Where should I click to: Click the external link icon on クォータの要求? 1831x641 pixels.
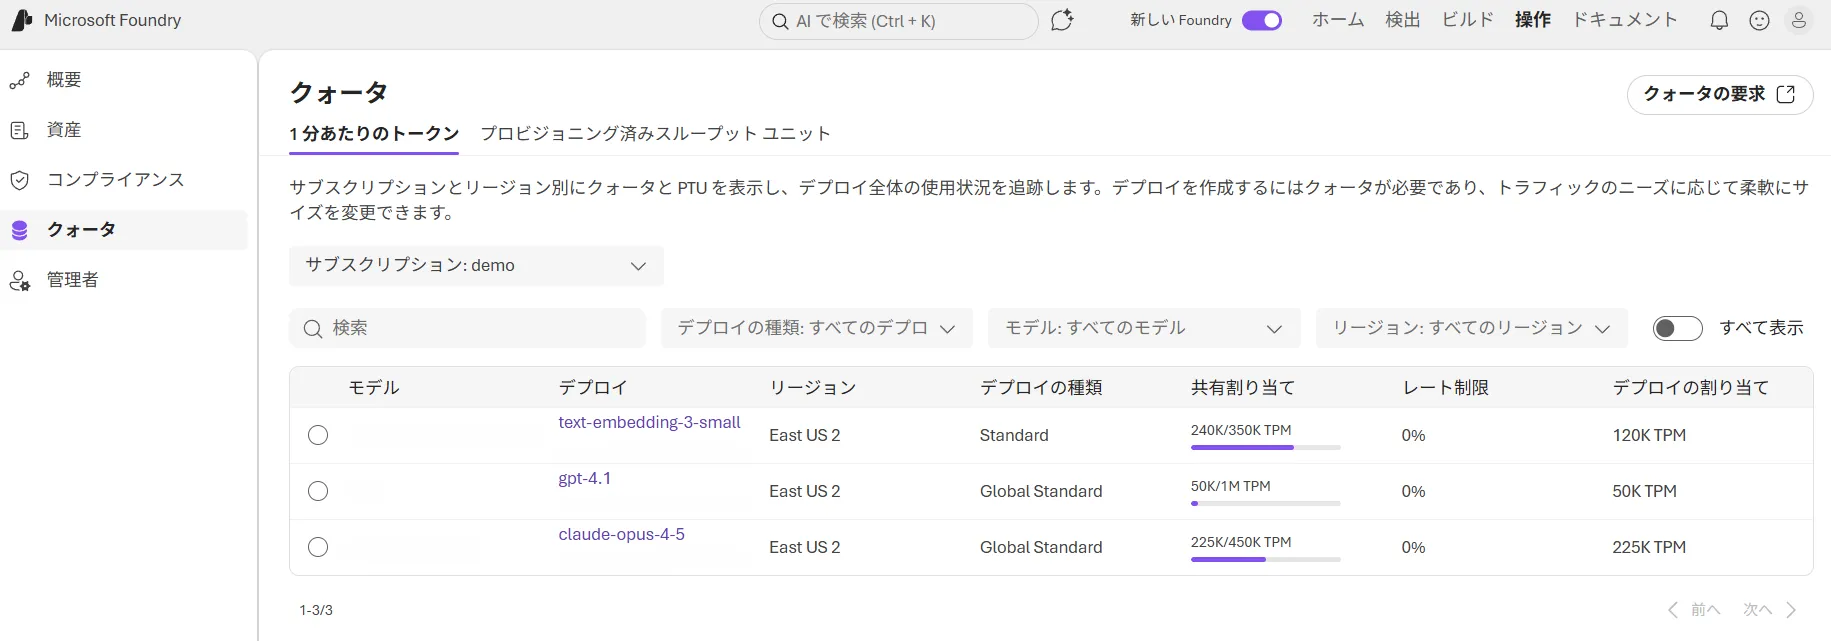click(x=1786, y=94)
